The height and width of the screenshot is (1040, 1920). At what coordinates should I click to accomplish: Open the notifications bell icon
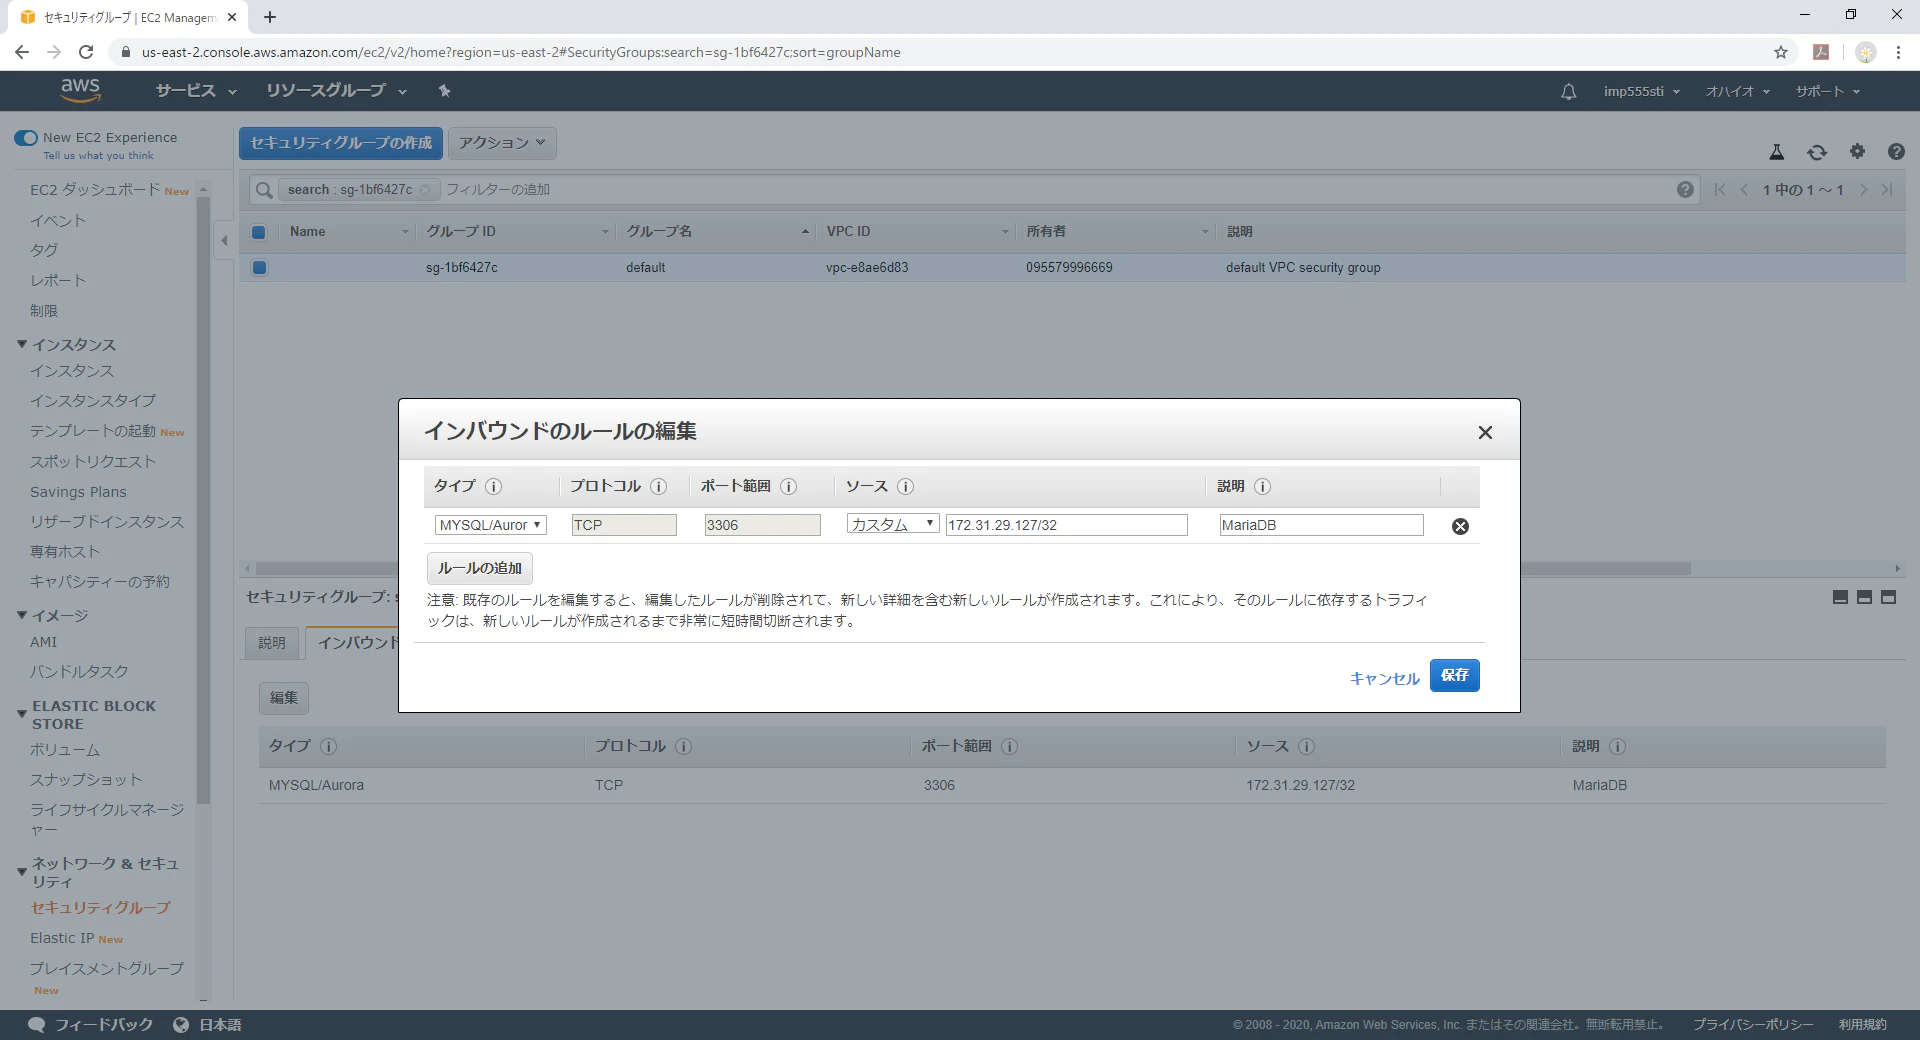(x=1568, y=91)
